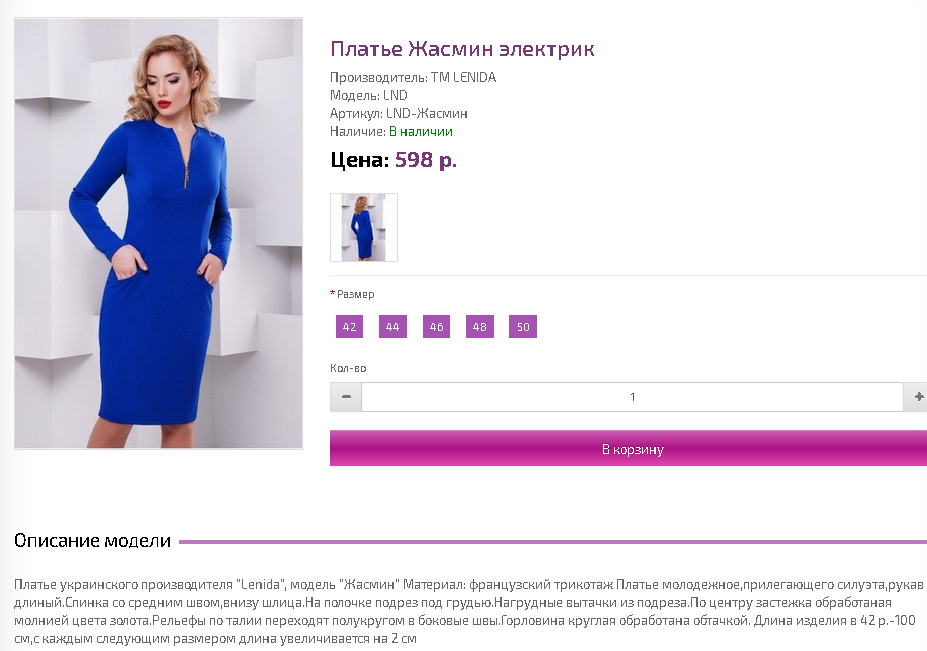
Task: Click the quantity input field
Action: tap(632, 397)
